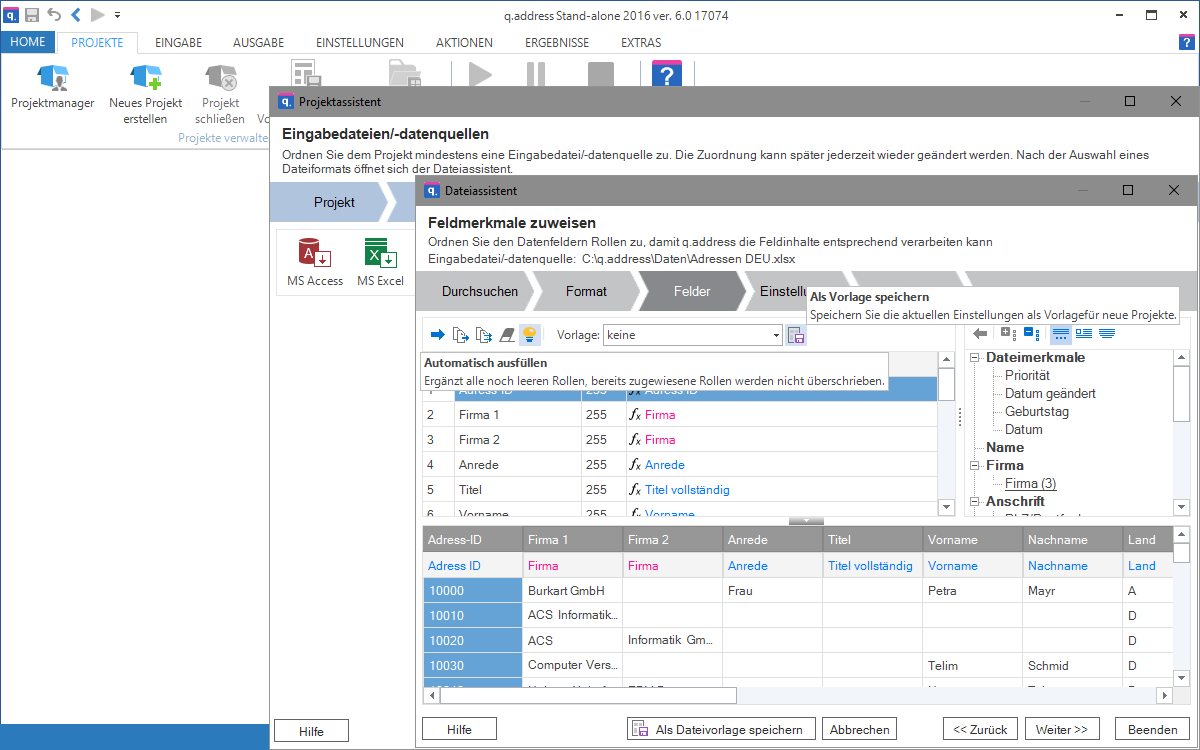This screenshot has width=1200, height=750.
Task: Click the play icon in the ribbon
Action: click(x=480, y=76)
